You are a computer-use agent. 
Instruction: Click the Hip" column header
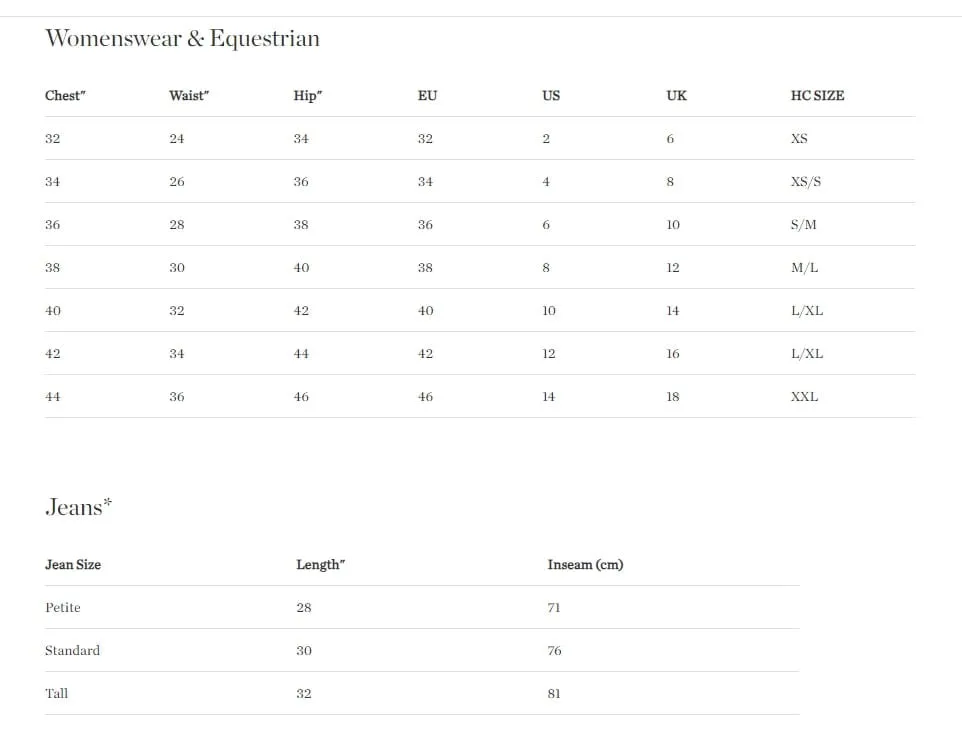[x=307, y=96]
